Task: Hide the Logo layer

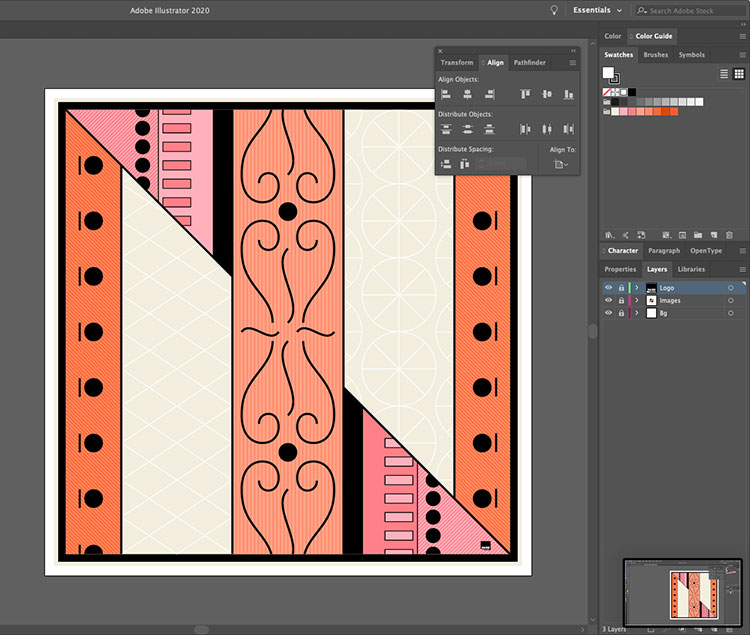Action: point(608,288)
